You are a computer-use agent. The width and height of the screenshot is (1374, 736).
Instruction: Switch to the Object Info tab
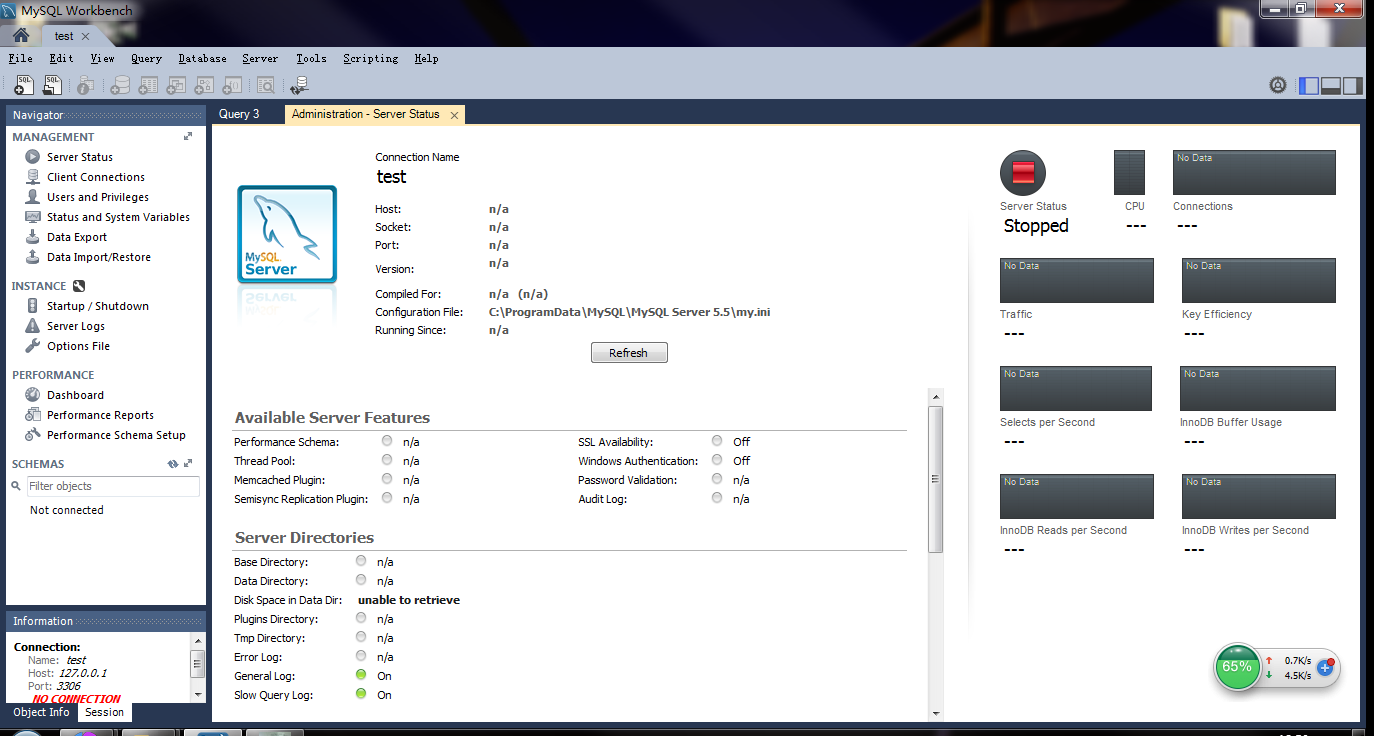[x=42, y=712]
